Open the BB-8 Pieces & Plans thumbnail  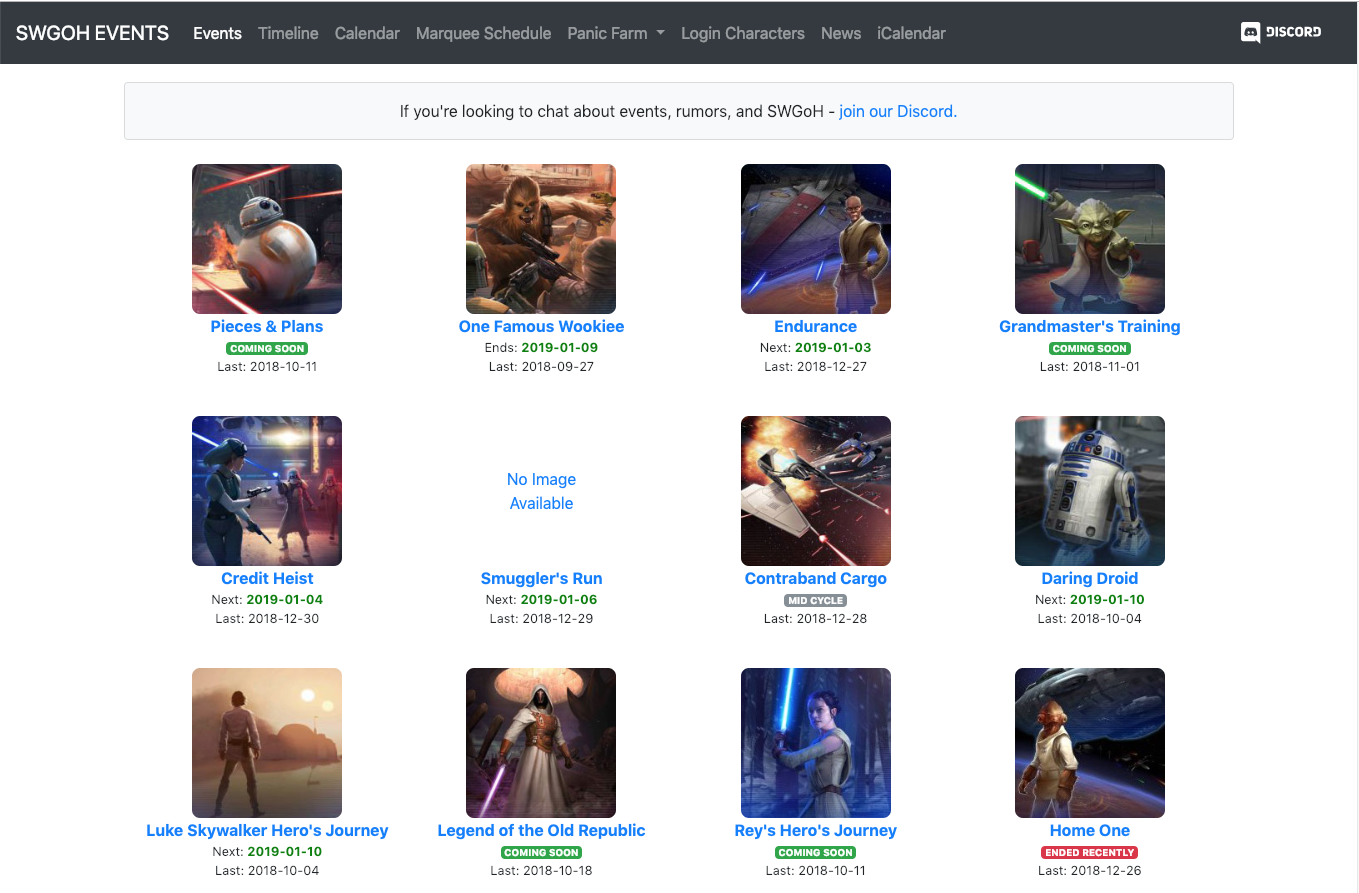tap(267, 239)
